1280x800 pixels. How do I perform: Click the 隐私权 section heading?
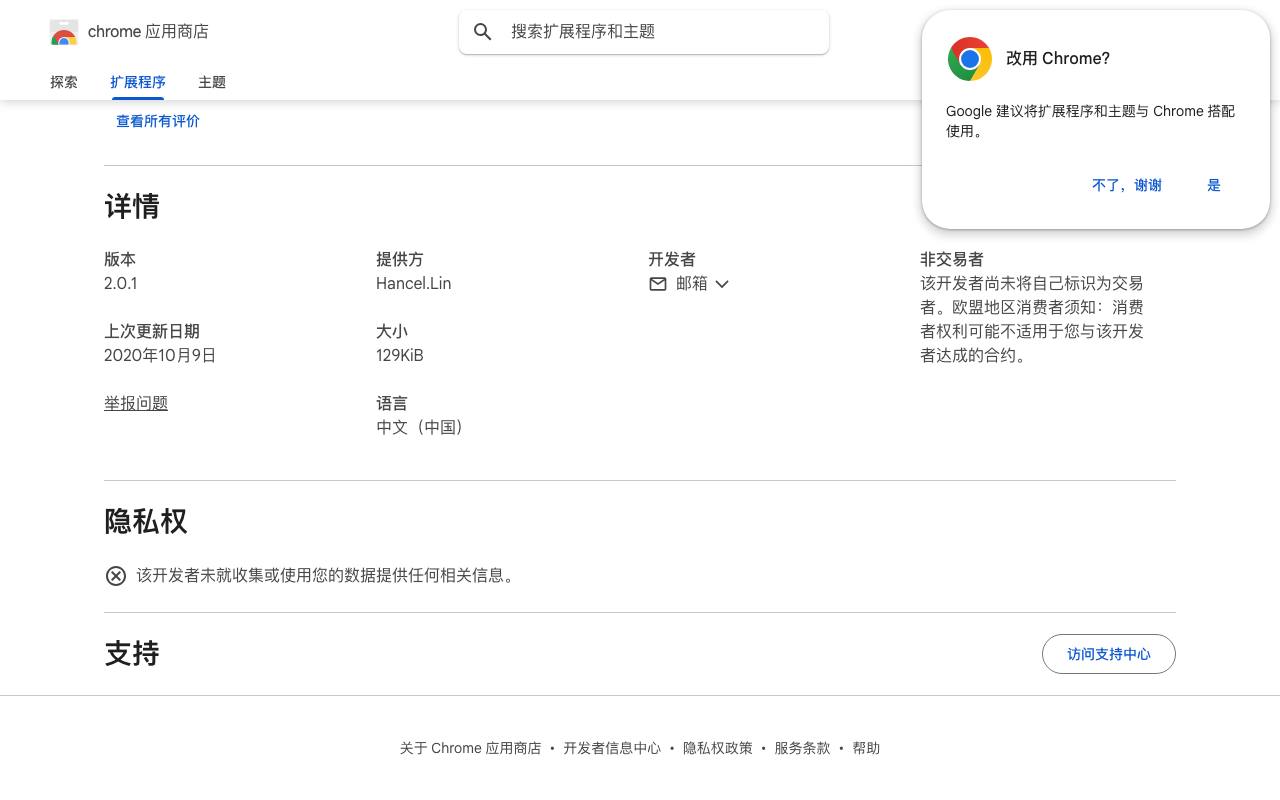pos(146,522)
